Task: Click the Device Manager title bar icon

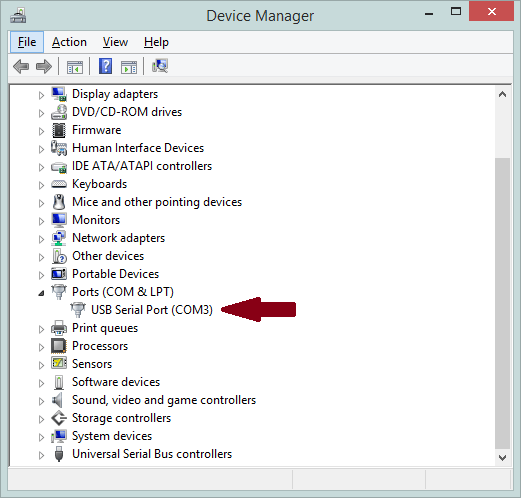Action: pyautogui.click(x=18, y=16)
